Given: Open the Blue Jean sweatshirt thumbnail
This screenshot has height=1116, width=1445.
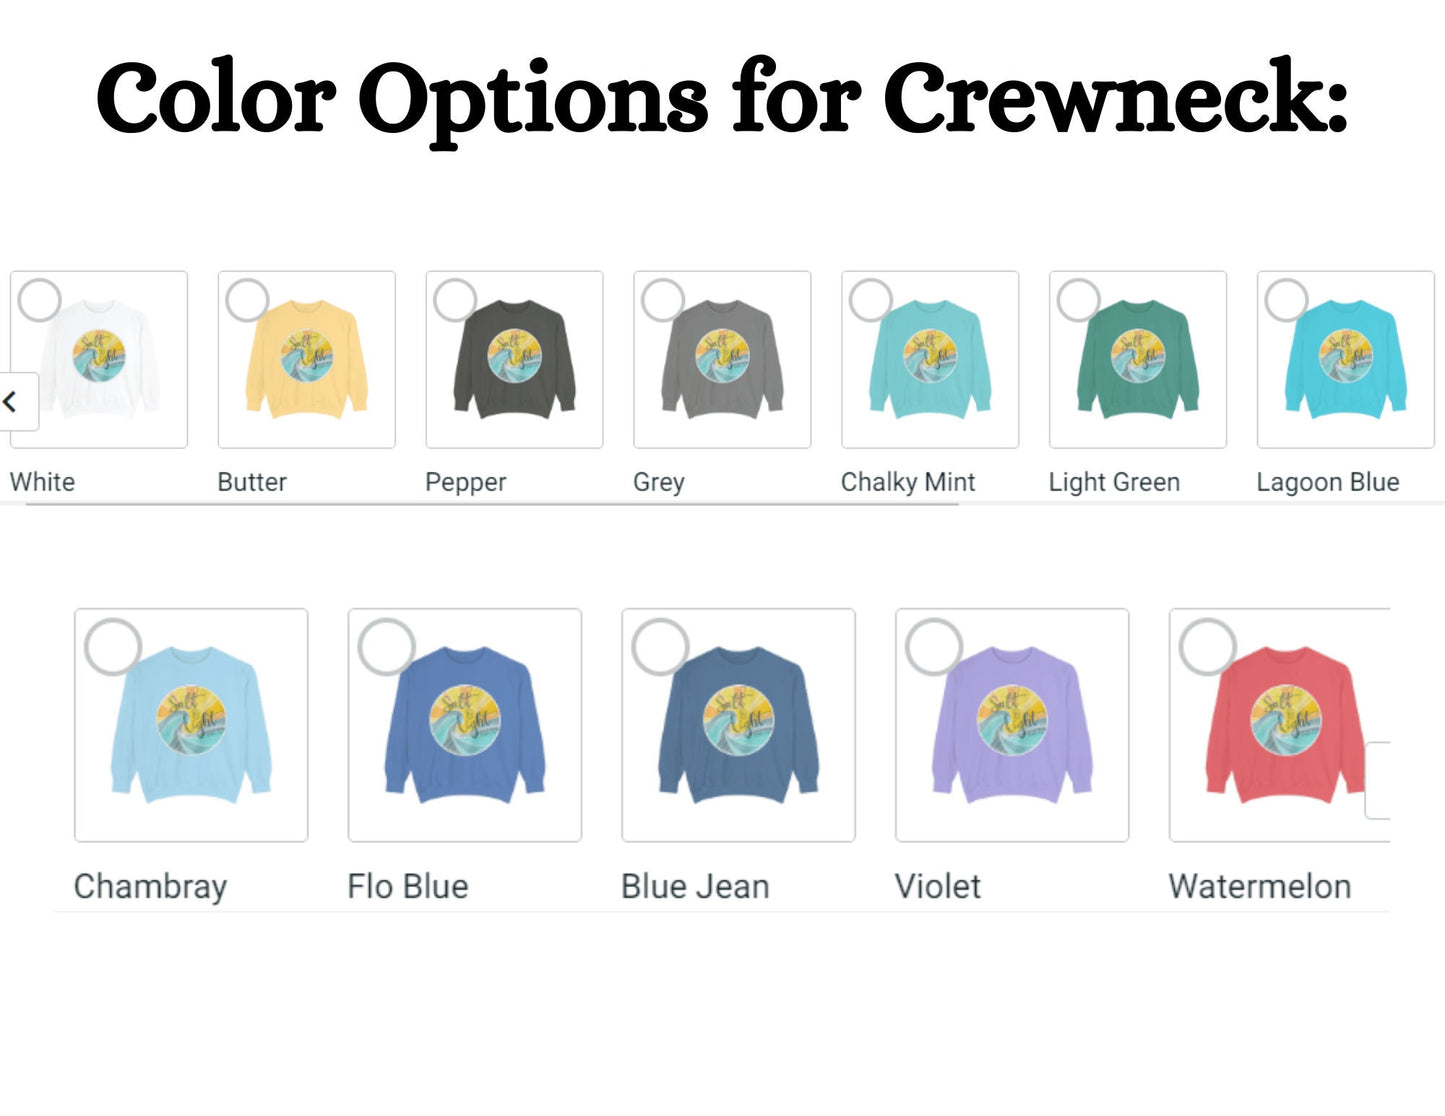Looking at the screenshot, I should click(739, 725).
